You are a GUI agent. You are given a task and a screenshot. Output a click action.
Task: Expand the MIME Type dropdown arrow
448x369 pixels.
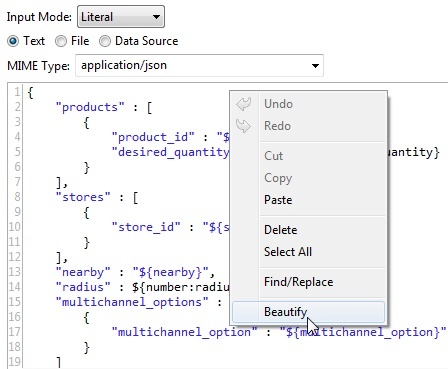point(315,66)
